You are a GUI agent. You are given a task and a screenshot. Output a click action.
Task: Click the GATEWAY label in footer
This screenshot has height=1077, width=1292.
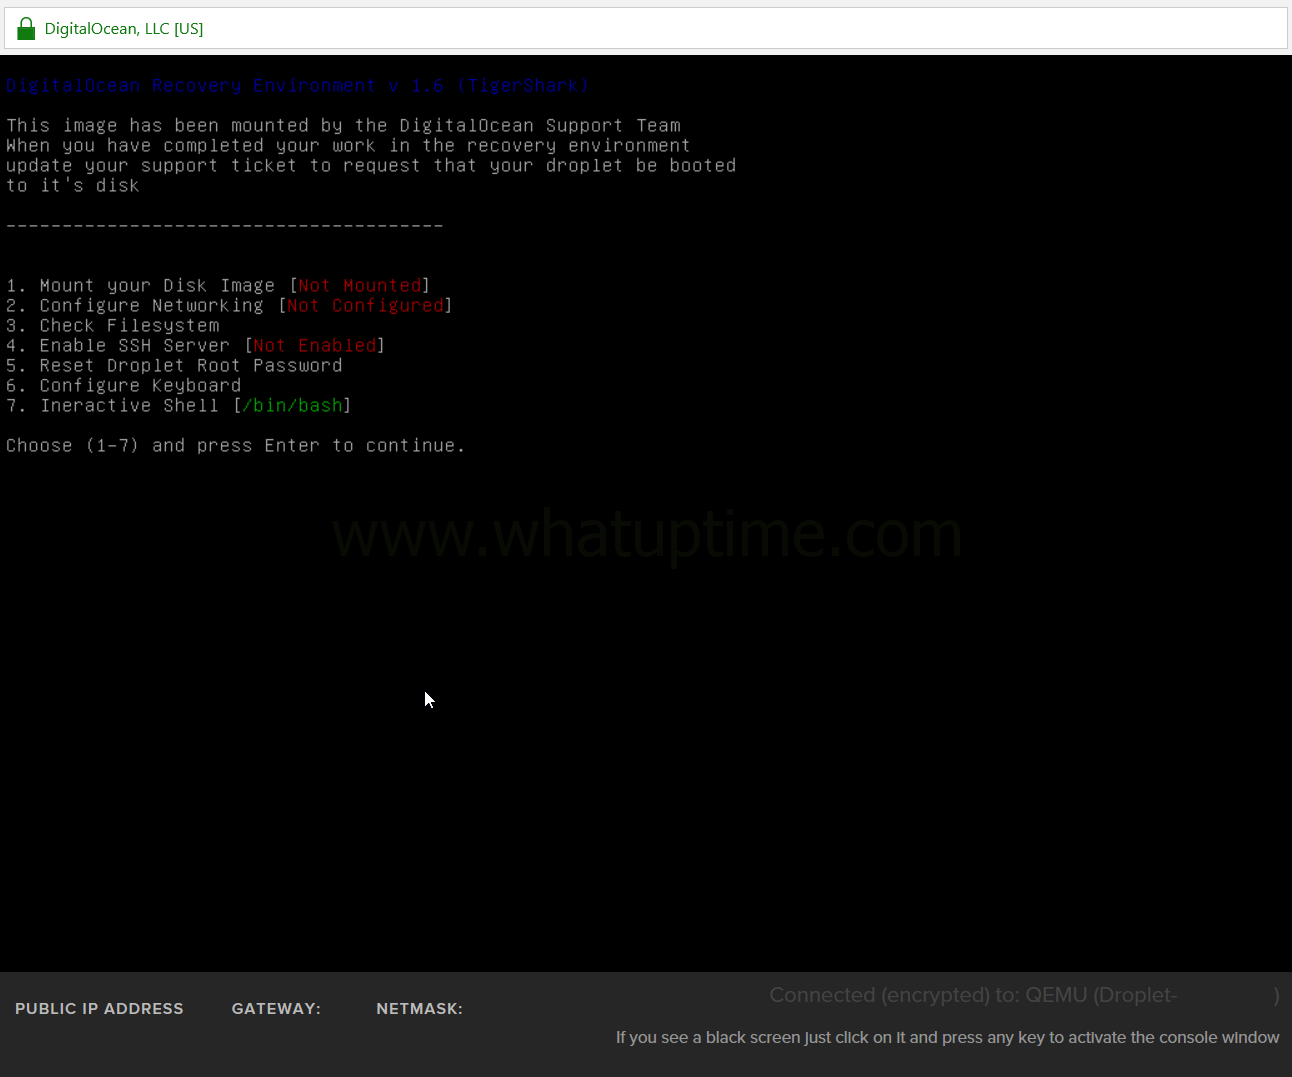276,1009
